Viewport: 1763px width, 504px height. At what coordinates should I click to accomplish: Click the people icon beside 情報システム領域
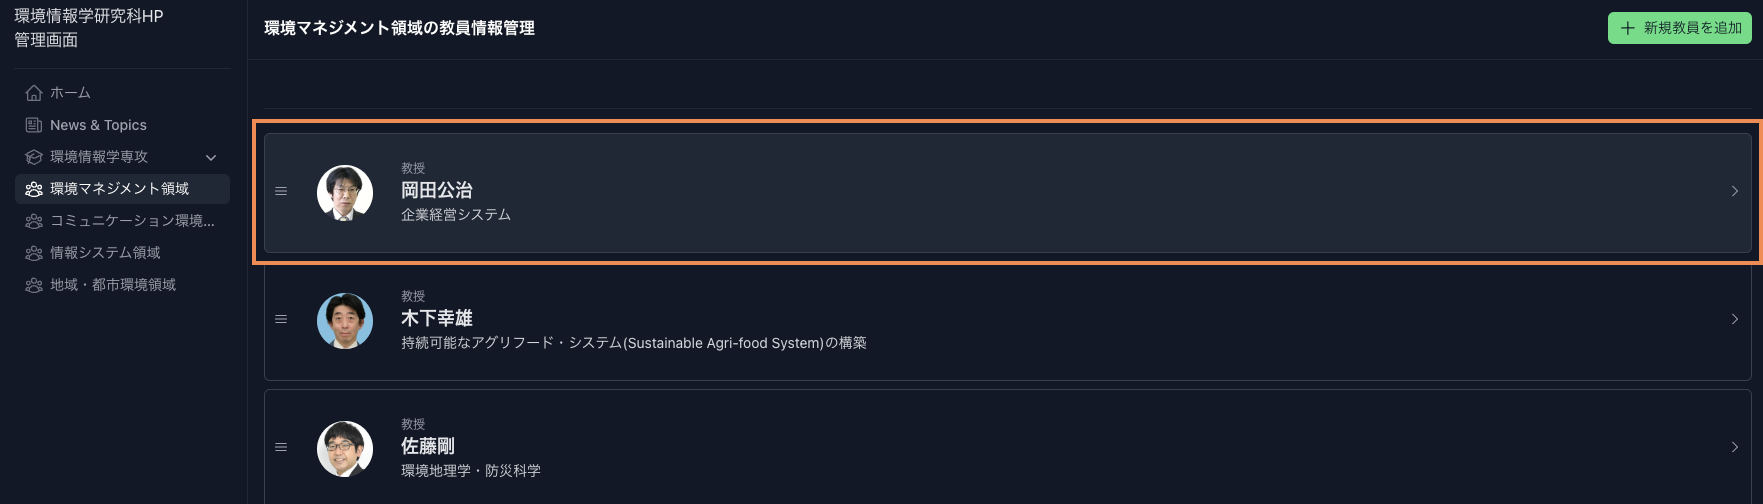(34, 253)
